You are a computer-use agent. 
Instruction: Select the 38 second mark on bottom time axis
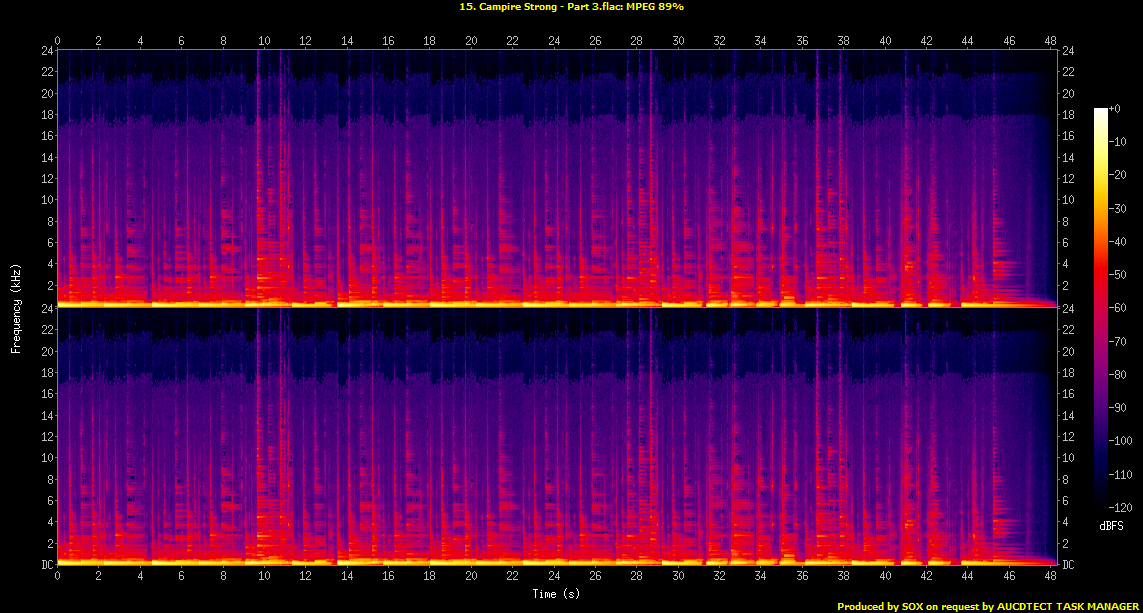(843, 577)
